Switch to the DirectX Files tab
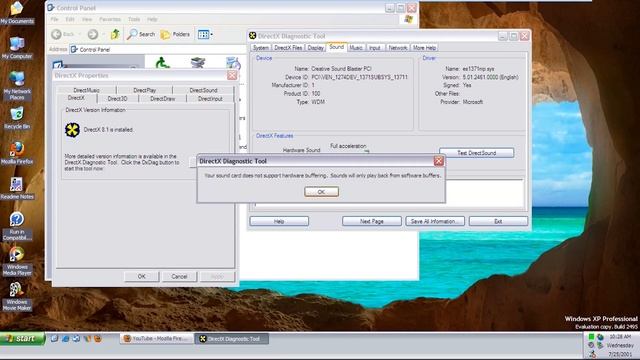This screenshot has width=640, height=360. pyautogui.click(x=288, y=48)
